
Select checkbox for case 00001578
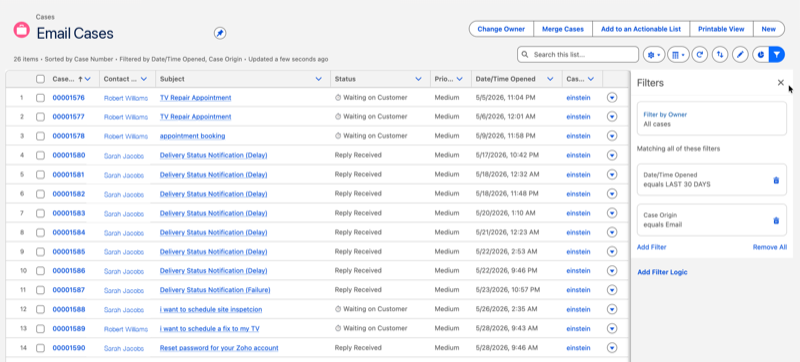click(40, 136)
